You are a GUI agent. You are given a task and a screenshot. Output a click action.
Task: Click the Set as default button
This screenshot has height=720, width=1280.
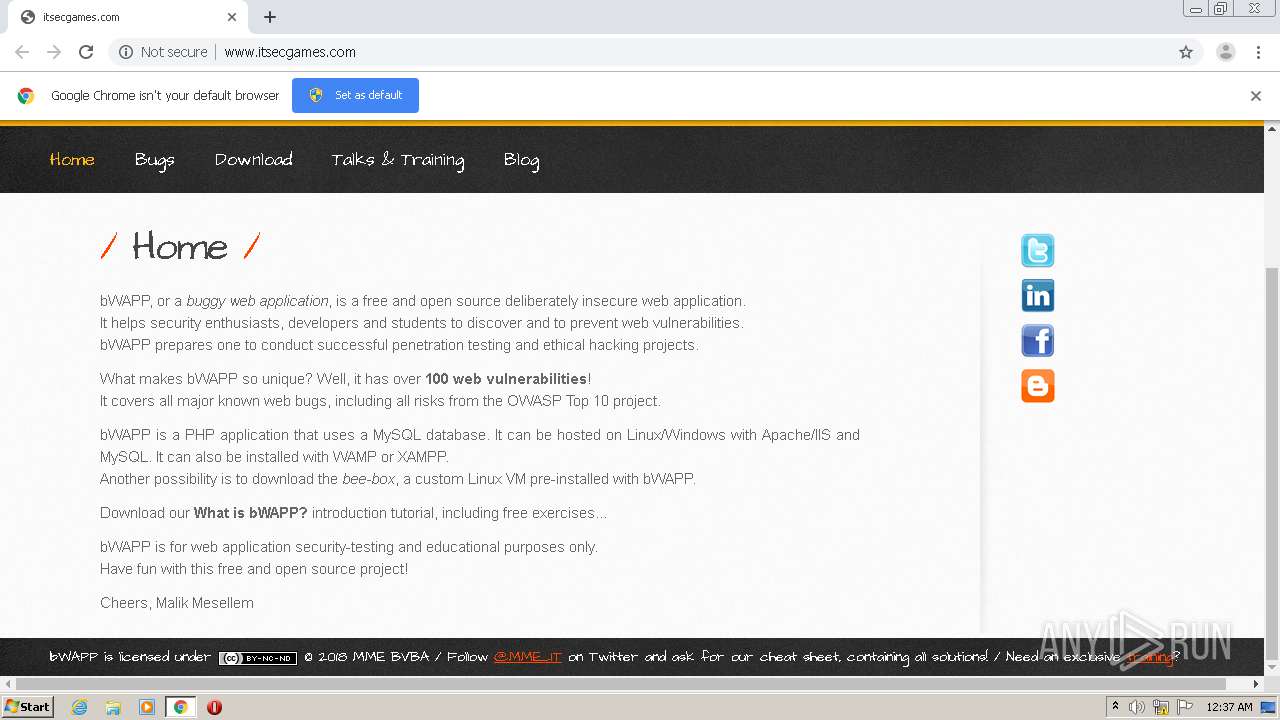(x=355, y=95)
